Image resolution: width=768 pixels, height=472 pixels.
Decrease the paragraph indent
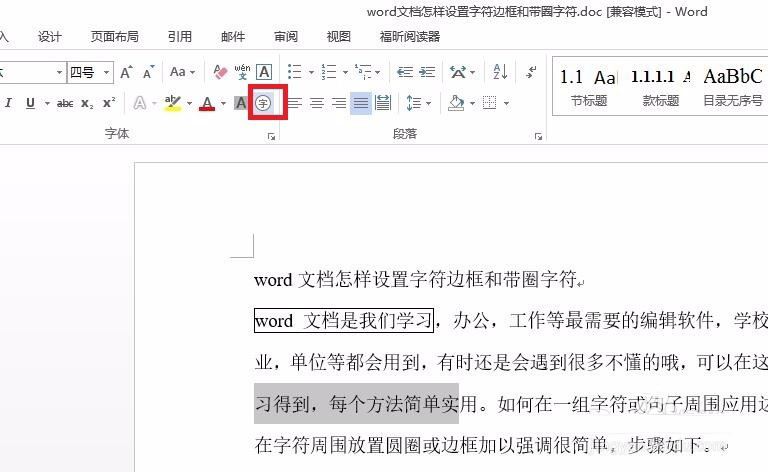coord(405,72)
